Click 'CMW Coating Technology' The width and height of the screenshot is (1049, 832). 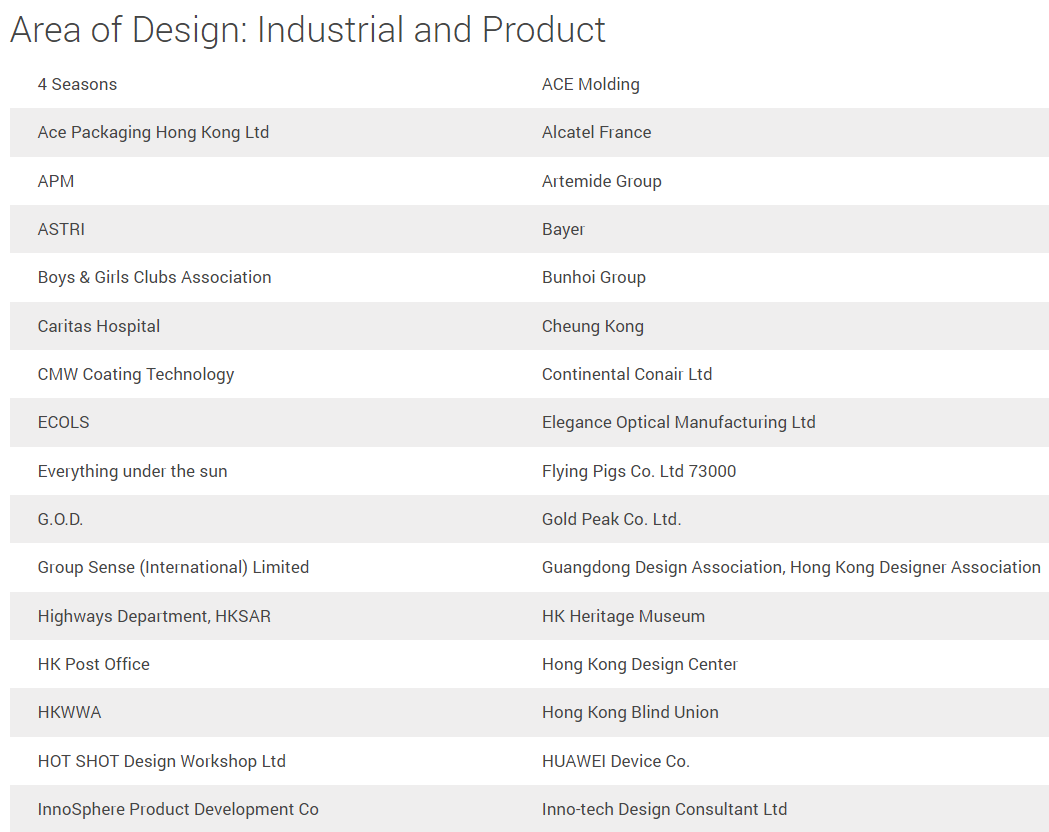coord(136,375)
